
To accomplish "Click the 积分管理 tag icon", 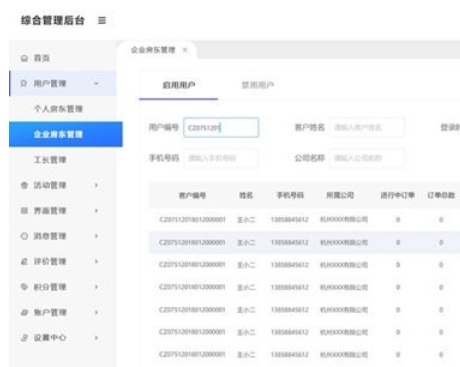I will coord(24,287).
